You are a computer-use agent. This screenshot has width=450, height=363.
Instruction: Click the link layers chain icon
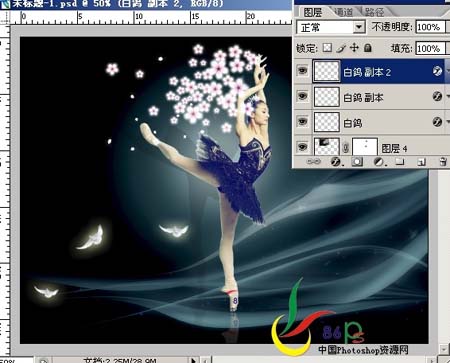click(x=313, y=162)
